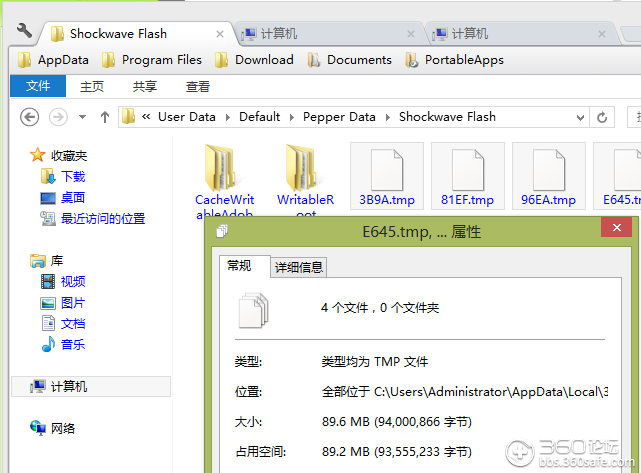The height and width of the screenshot is (473, 641).
Task: Select User Data in address path
Action: [187, 117]
